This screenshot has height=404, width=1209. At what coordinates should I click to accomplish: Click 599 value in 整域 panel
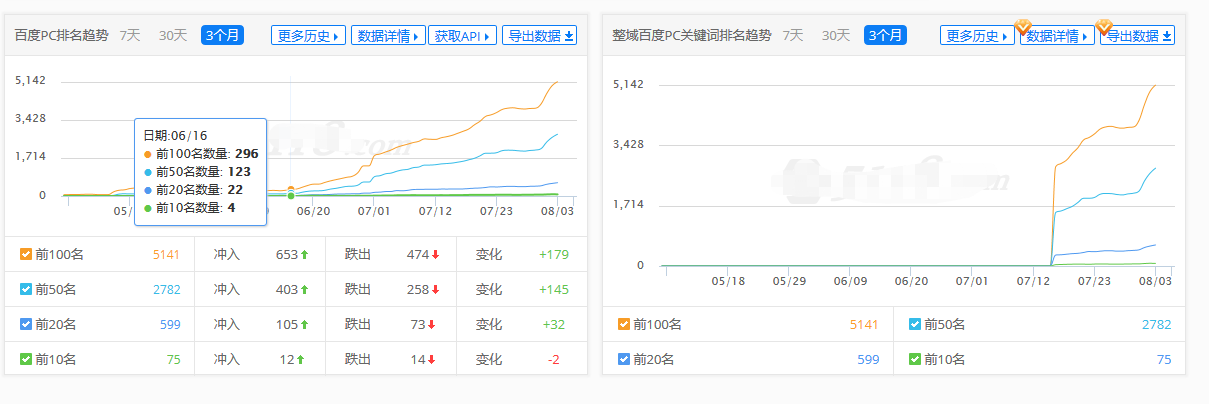[868, 359]
